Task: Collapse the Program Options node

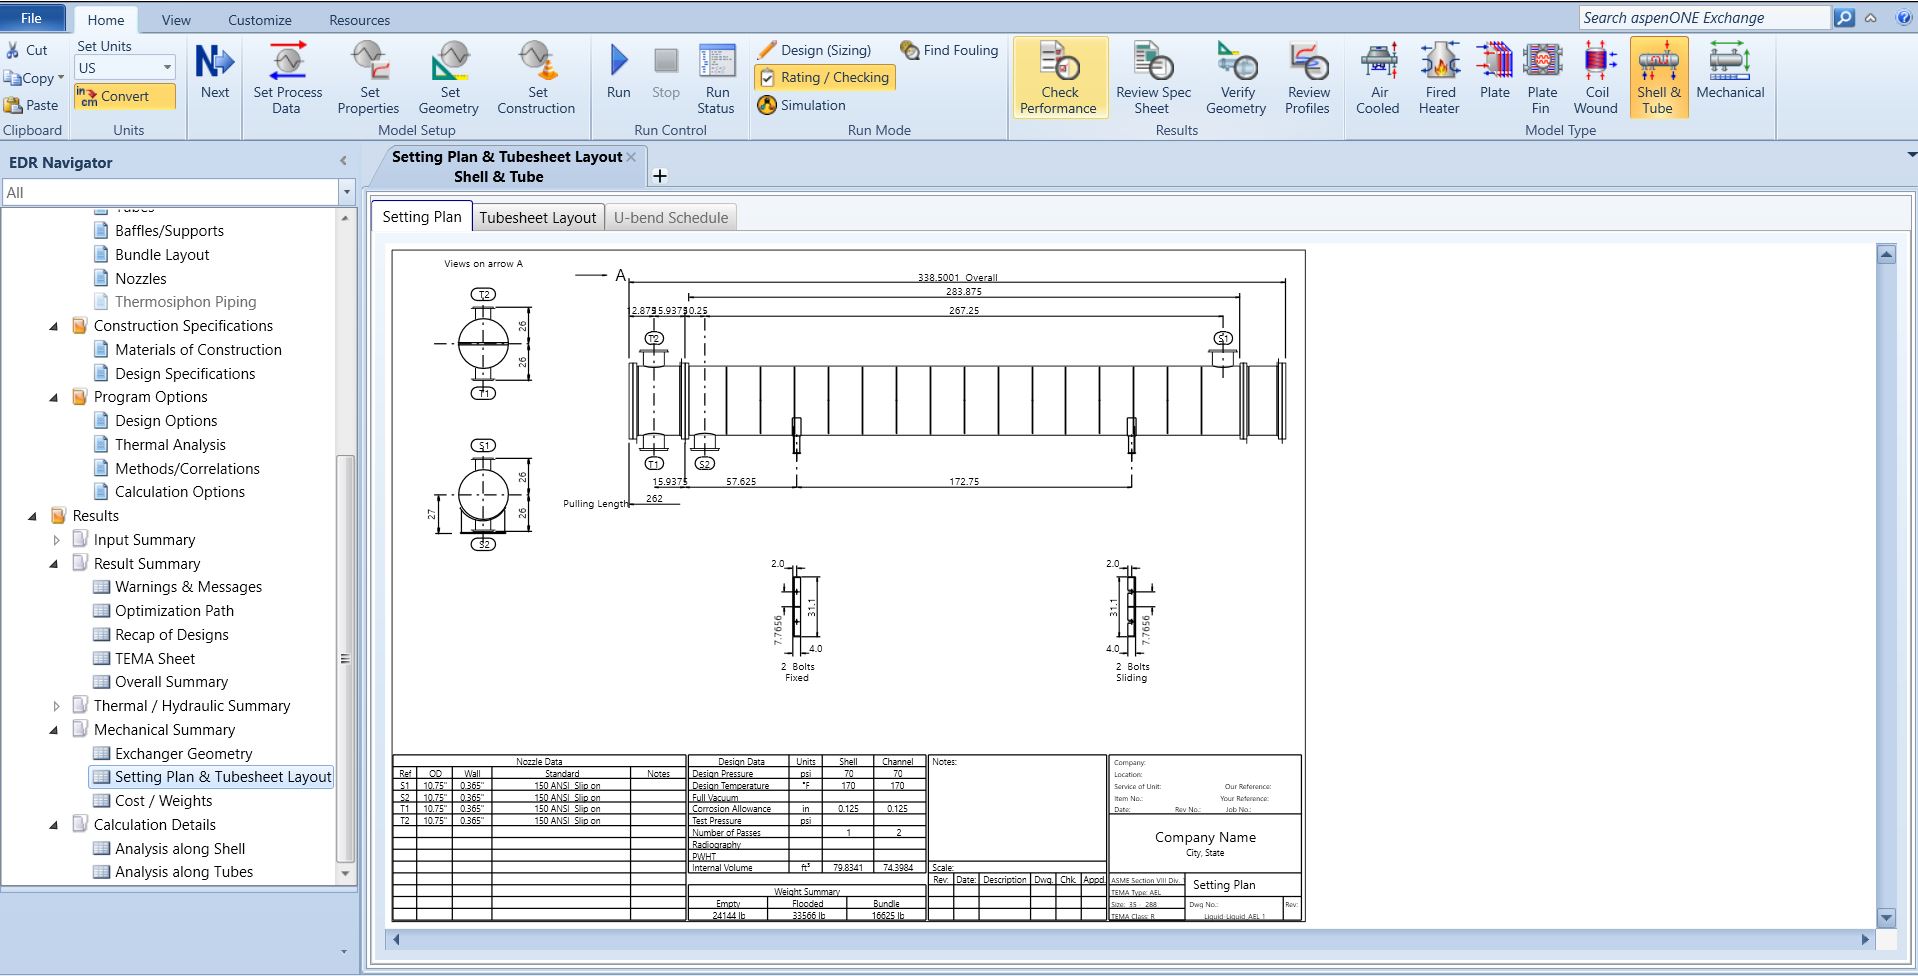Action: coord(54,398)
